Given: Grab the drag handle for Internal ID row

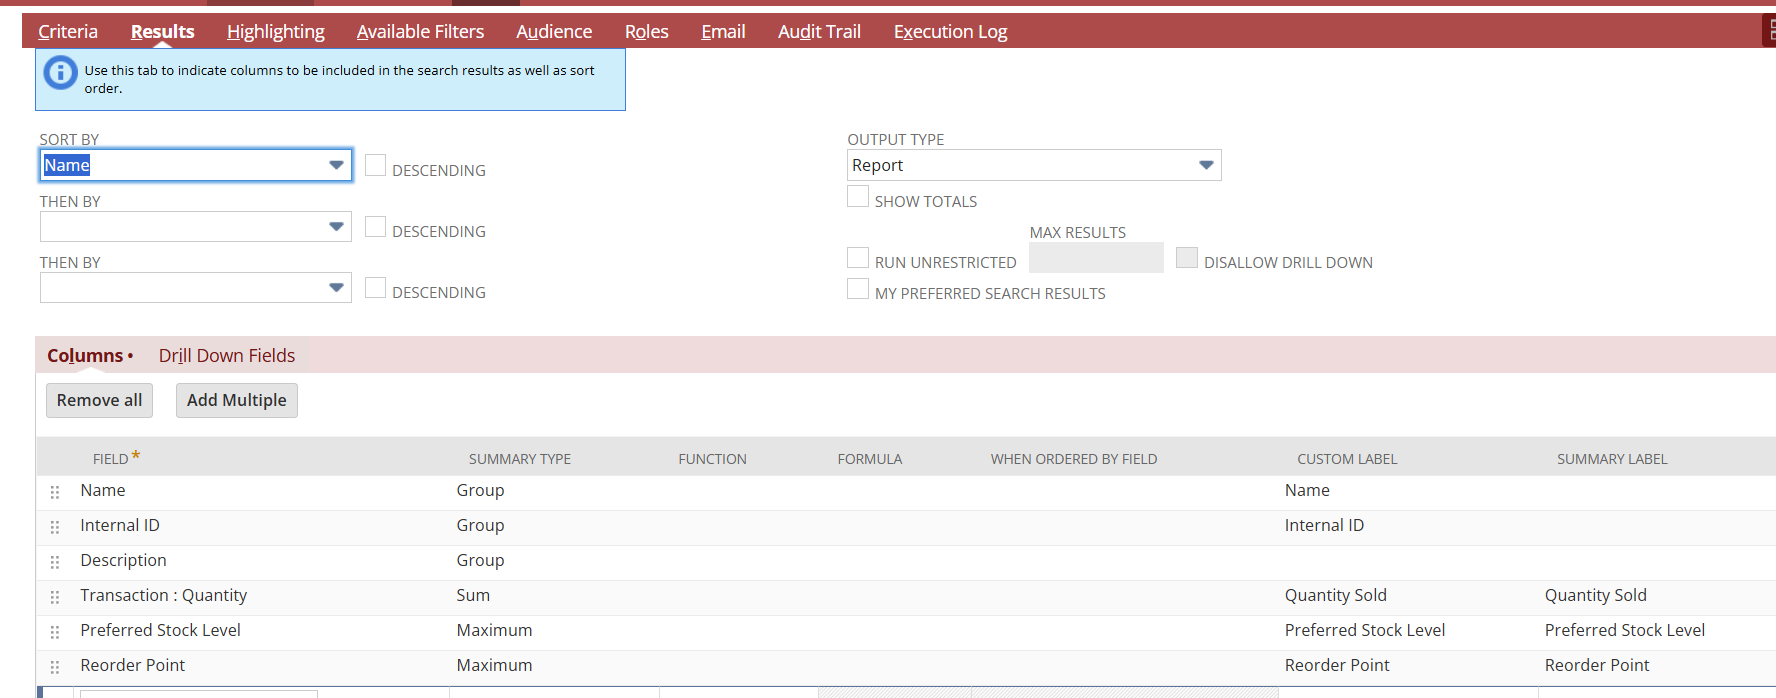Looking at the screenshot, I should (x=55, y=527).
